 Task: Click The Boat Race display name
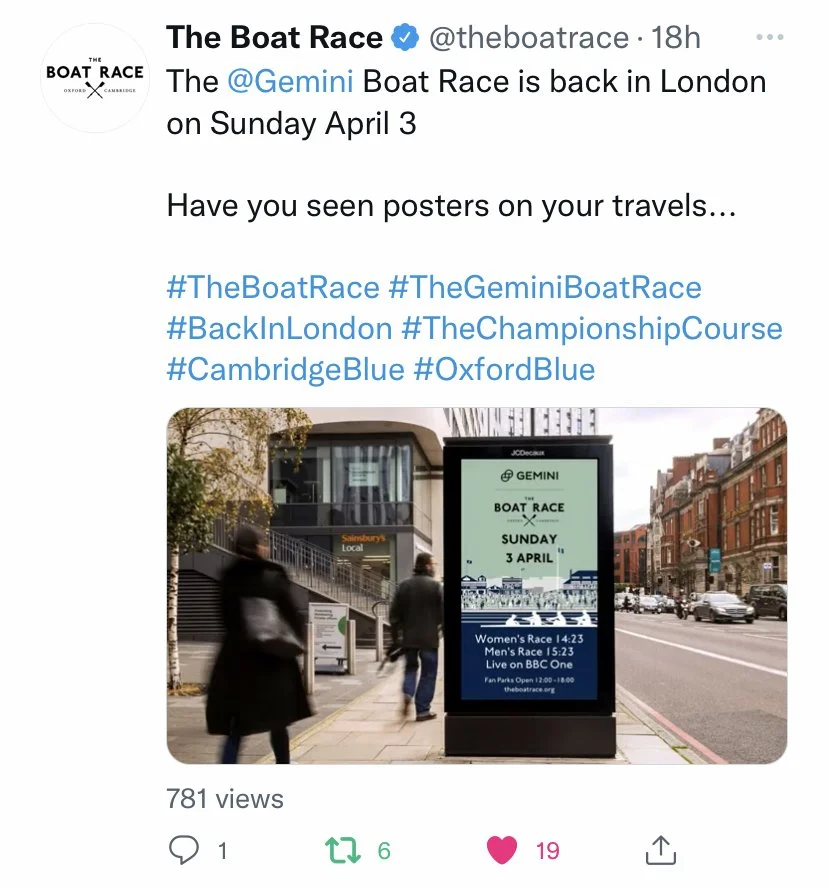[x=274, y=38]
